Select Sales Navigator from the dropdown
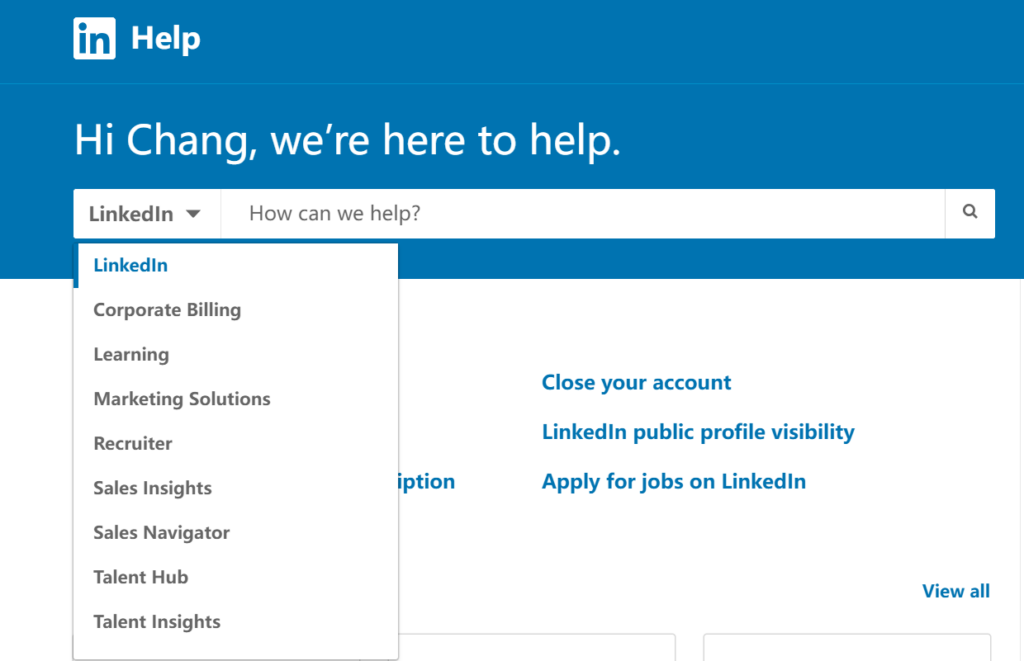The image size is (1024, 661). [161, 532]
